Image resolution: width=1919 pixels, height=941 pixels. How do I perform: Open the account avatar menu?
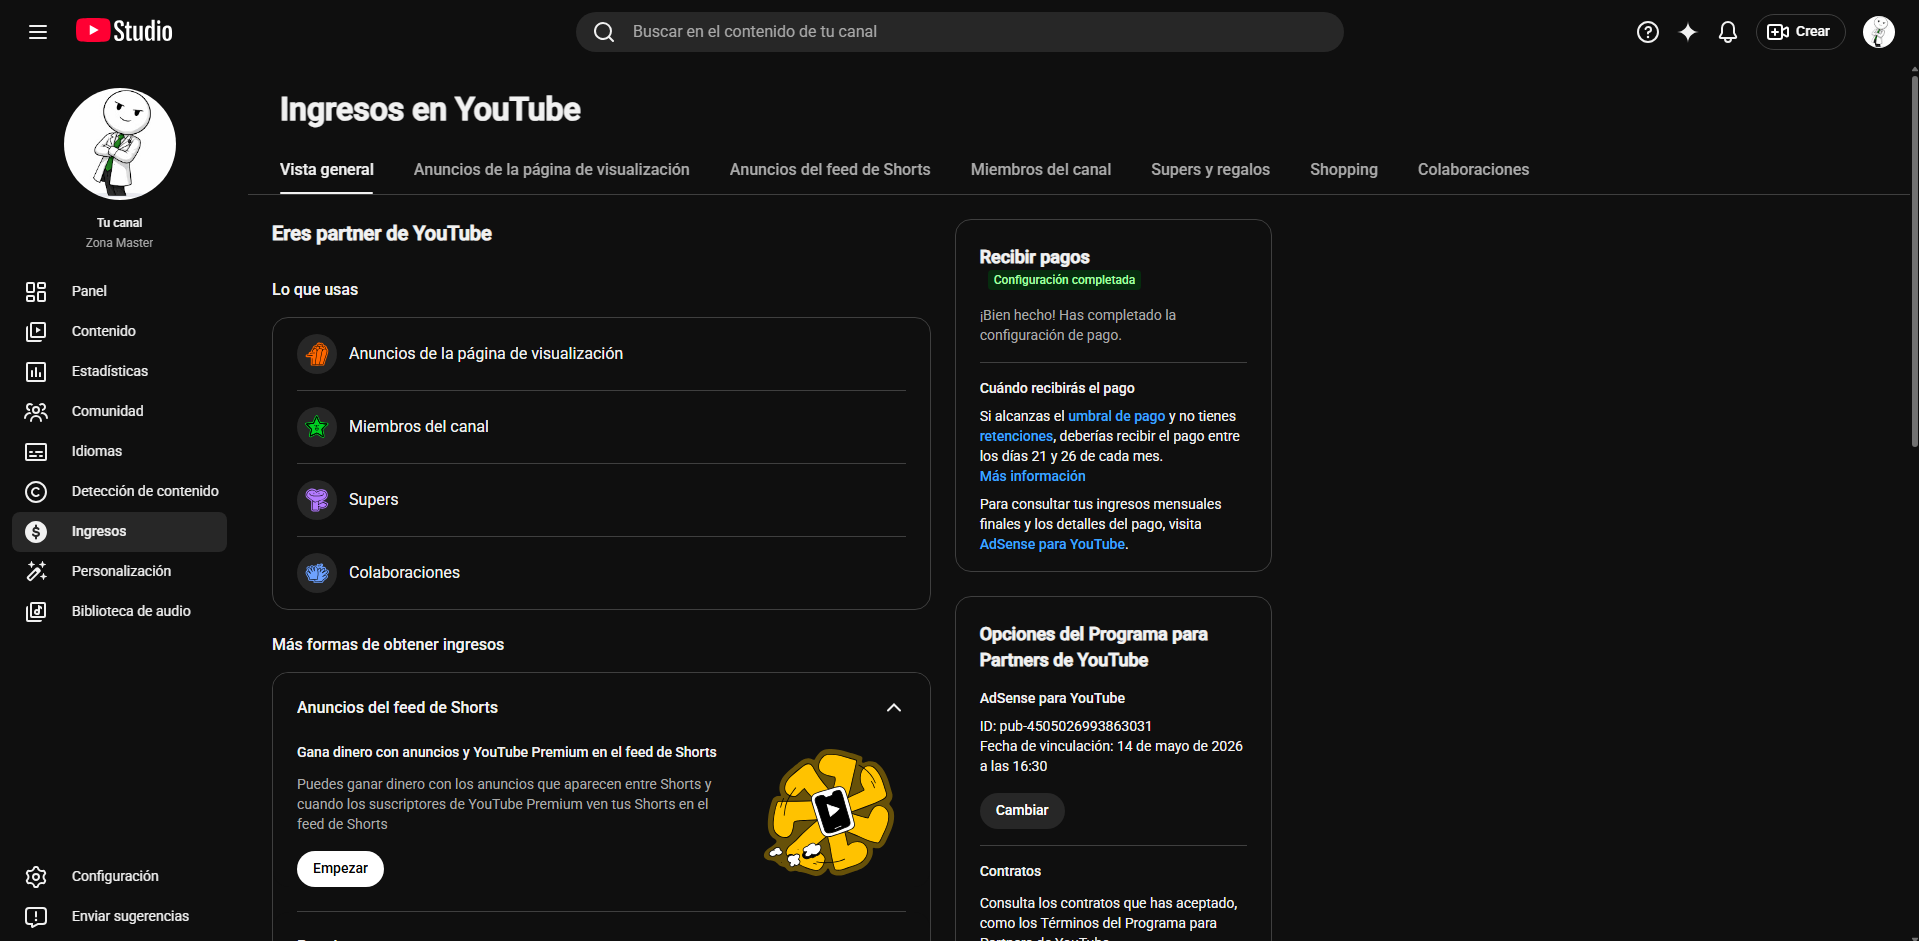[x=1879, y=32]
